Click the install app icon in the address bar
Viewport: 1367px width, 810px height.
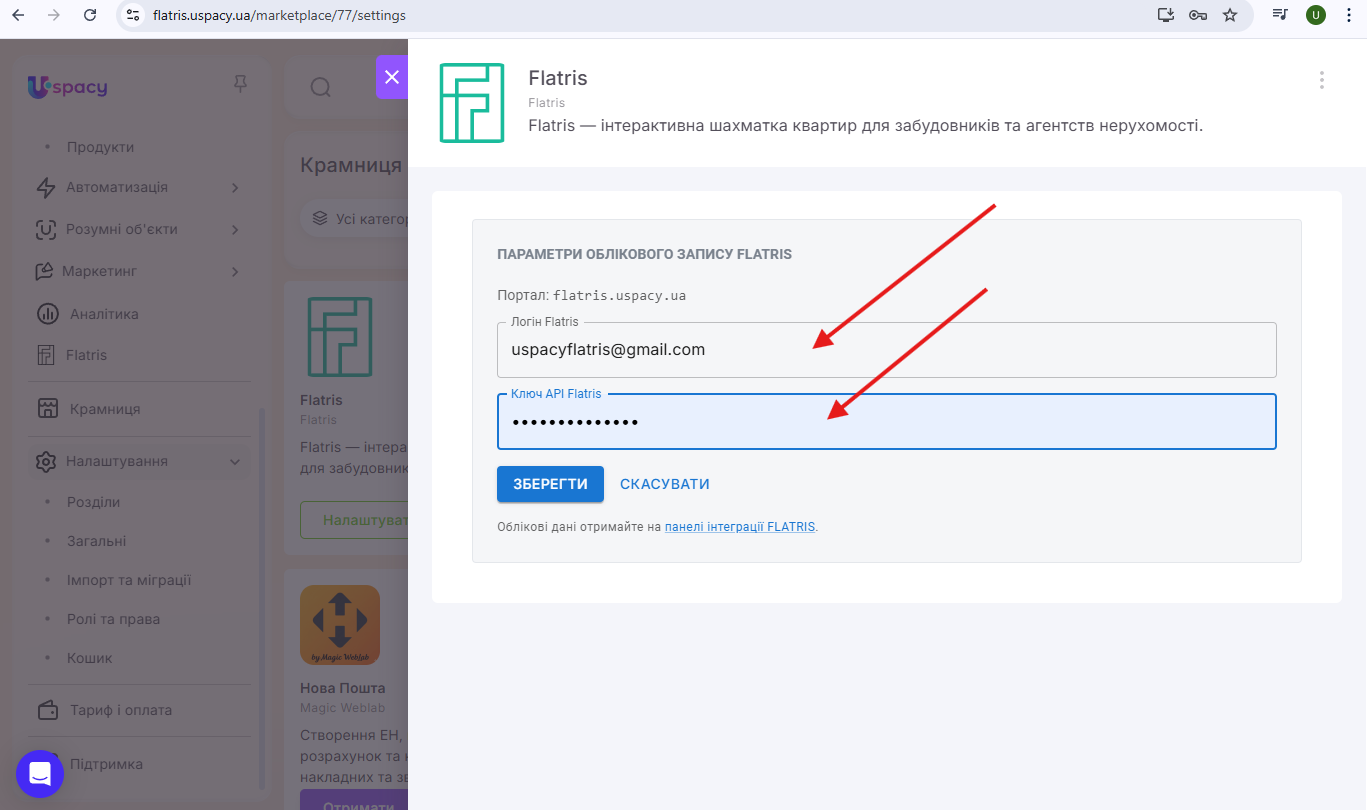tap(1165, 15)
